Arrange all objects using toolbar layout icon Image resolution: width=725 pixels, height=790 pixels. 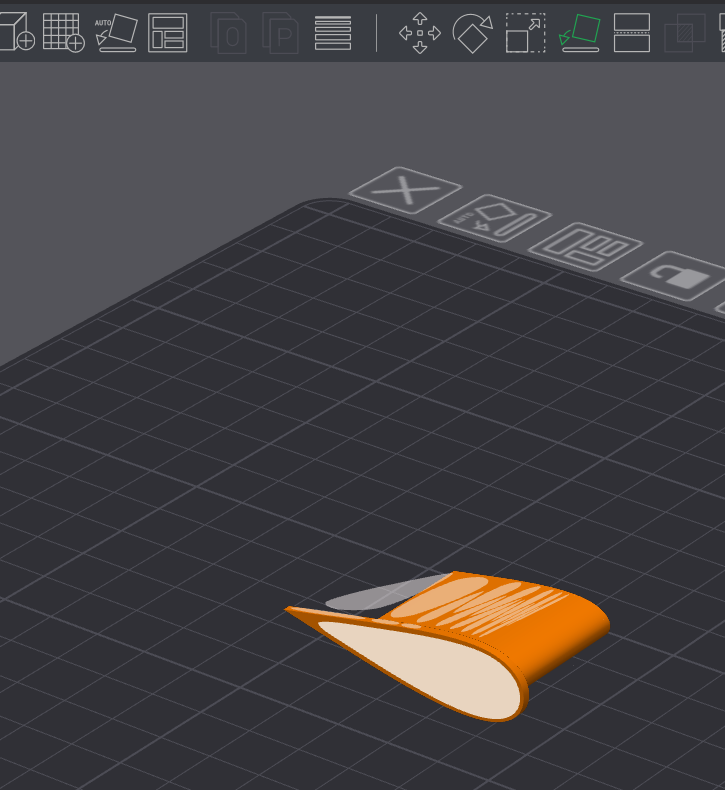(x=168, y=33)
